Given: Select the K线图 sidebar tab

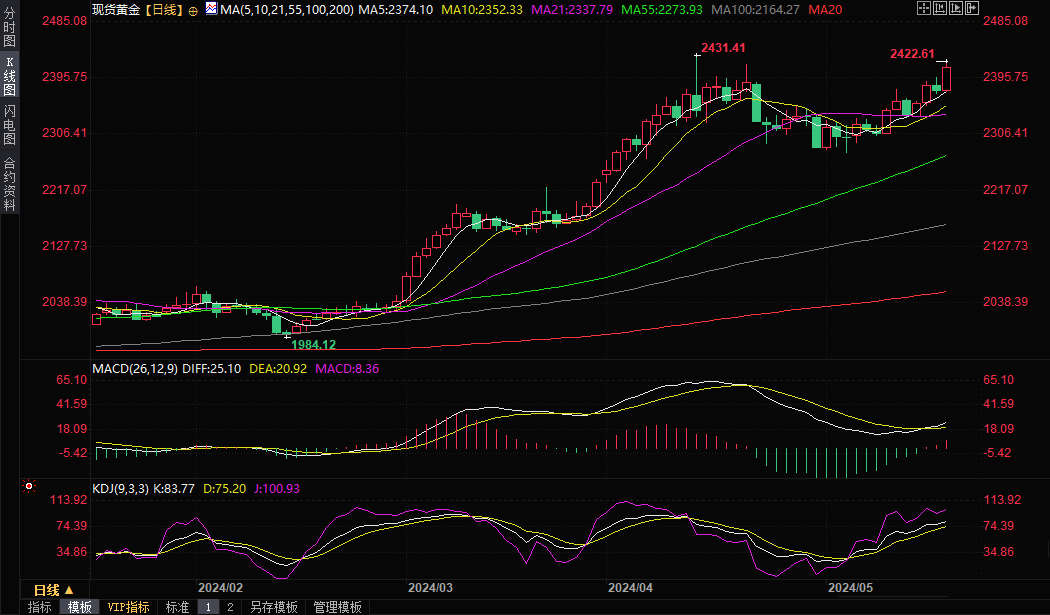Looking at the screenshot, I should 9,76.
